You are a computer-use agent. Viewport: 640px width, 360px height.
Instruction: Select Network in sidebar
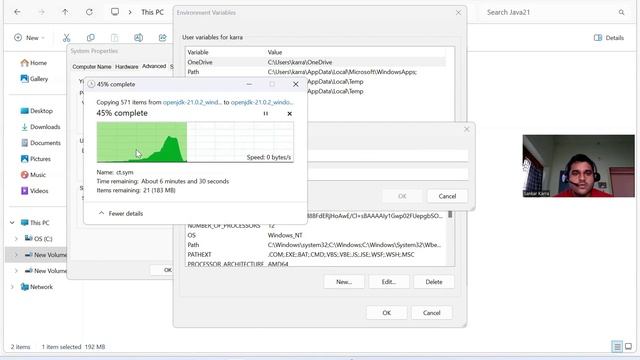point(37,287)
